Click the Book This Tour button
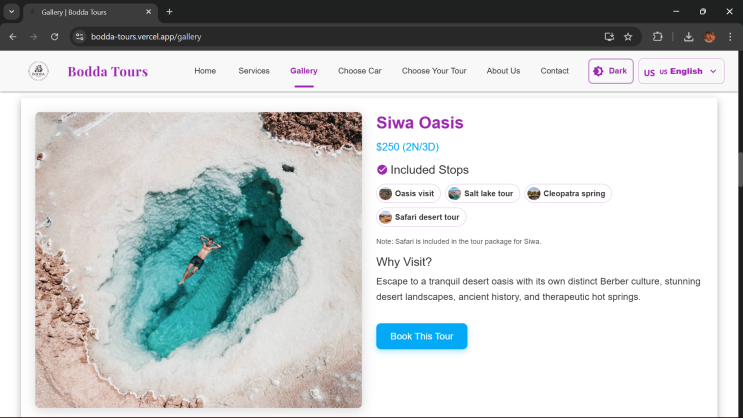The image size is (743, 418). (x=422, y=336)
